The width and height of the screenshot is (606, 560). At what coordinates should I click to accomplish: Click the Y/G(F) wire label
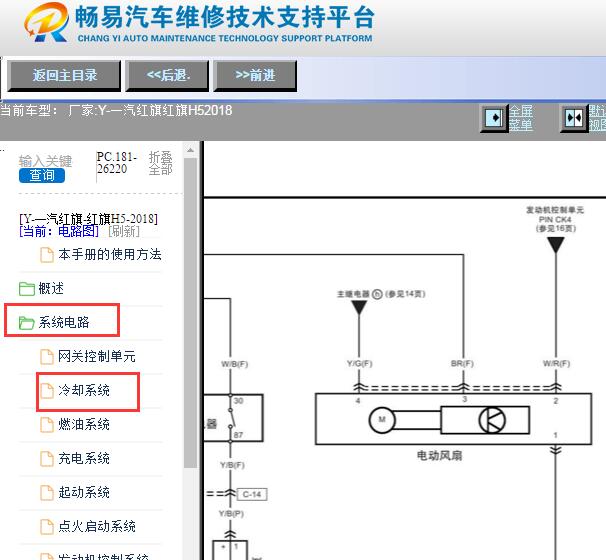click(359, 364)
